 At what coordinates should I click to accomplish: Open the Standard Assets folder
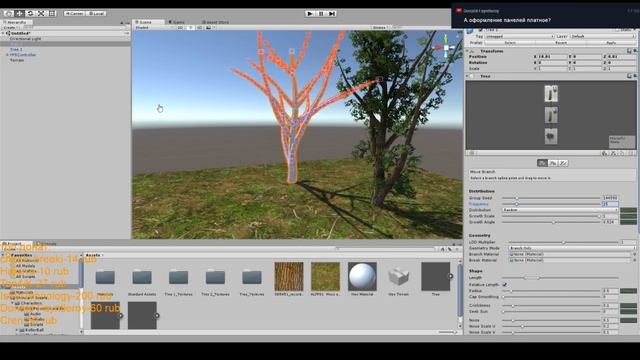coord(142,280)
